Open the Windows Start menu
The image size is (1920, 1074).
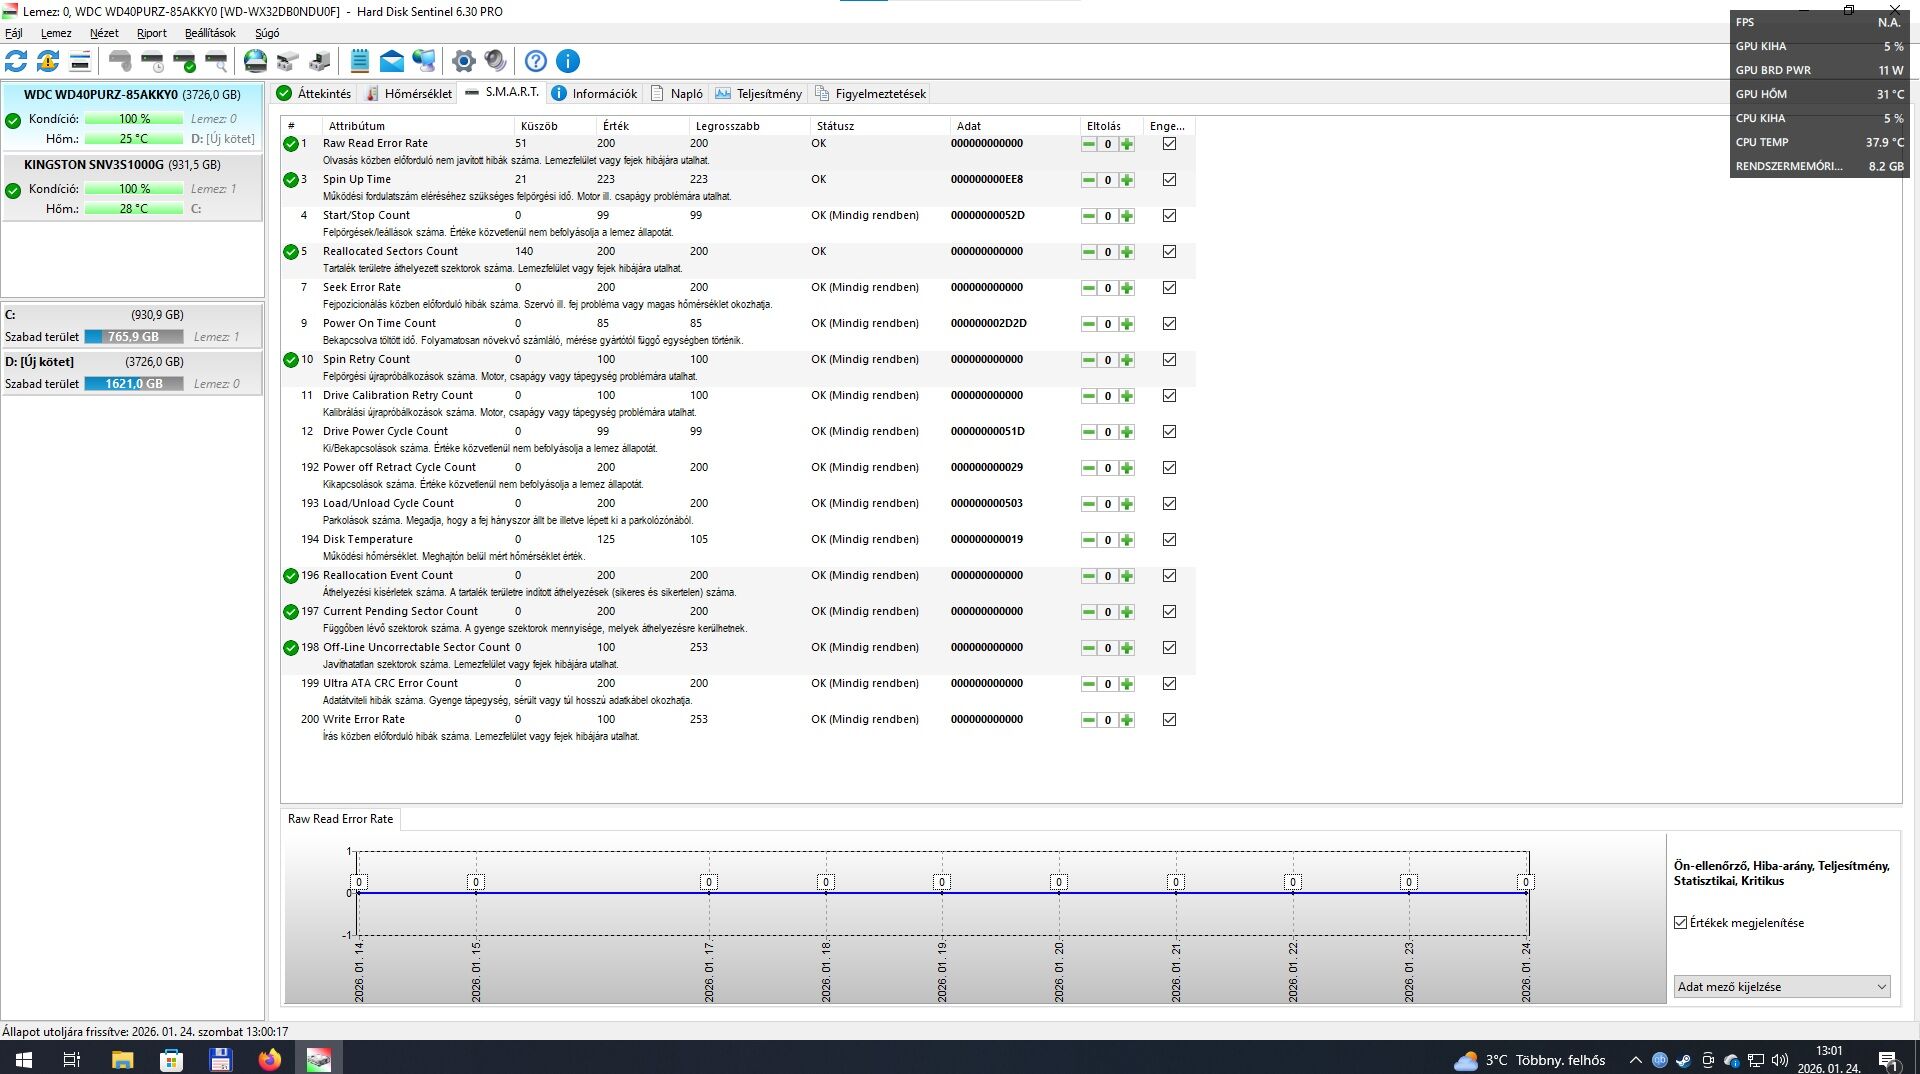pos(23,1059)
